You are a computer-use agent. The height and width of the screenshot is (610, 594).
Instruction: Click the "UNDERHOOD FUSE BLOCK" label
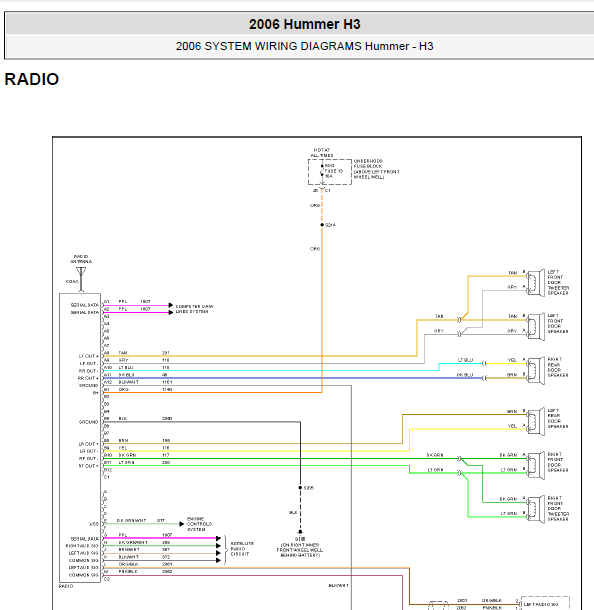click(368, 163)
